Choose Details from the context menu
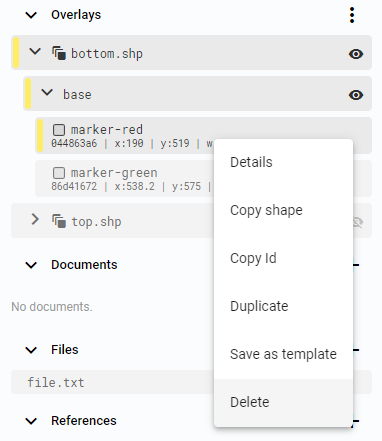 click(283, 162)
